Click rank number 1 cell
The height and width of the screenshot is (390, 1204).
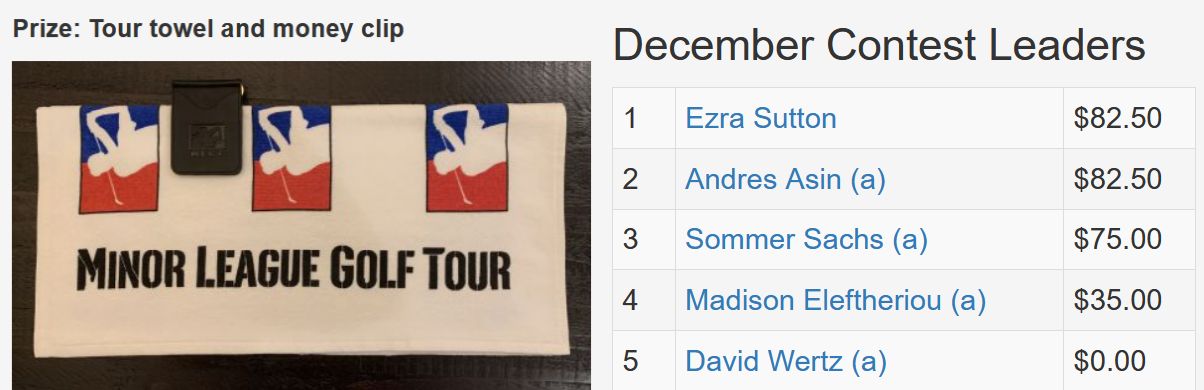[644, 118]
